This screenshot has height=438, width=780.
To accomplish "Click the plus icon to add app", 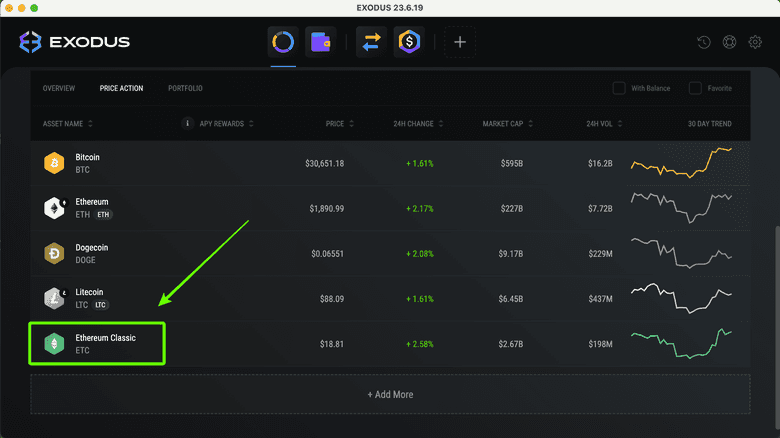I will 460,43.
